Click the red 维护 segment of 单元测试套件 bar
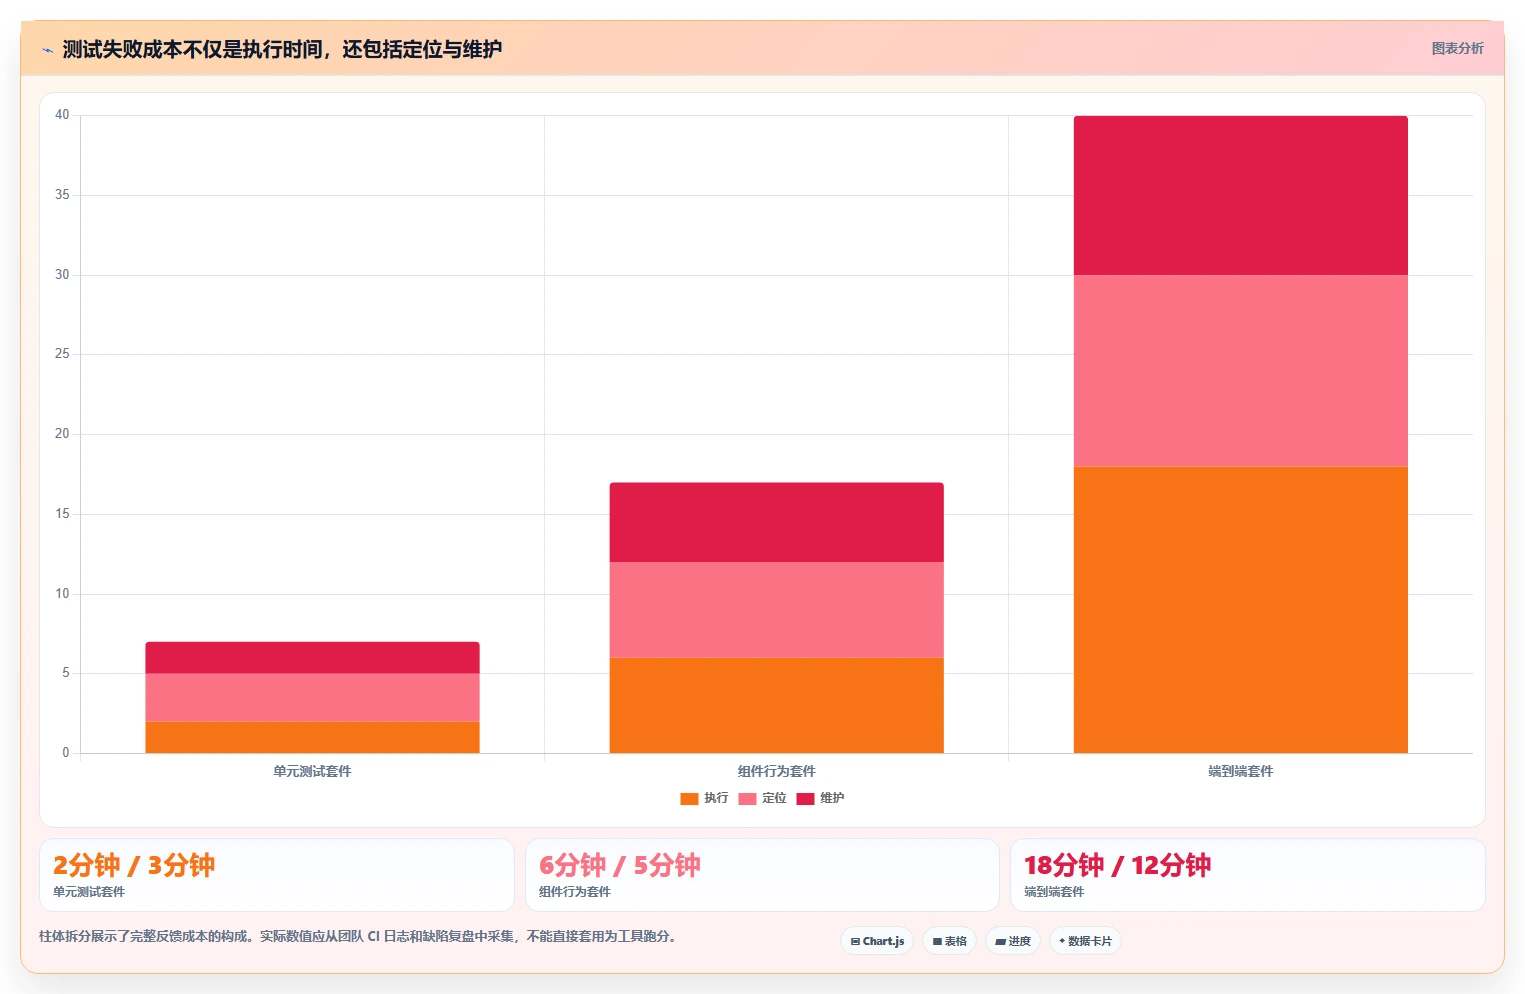 tap(312, 657)
